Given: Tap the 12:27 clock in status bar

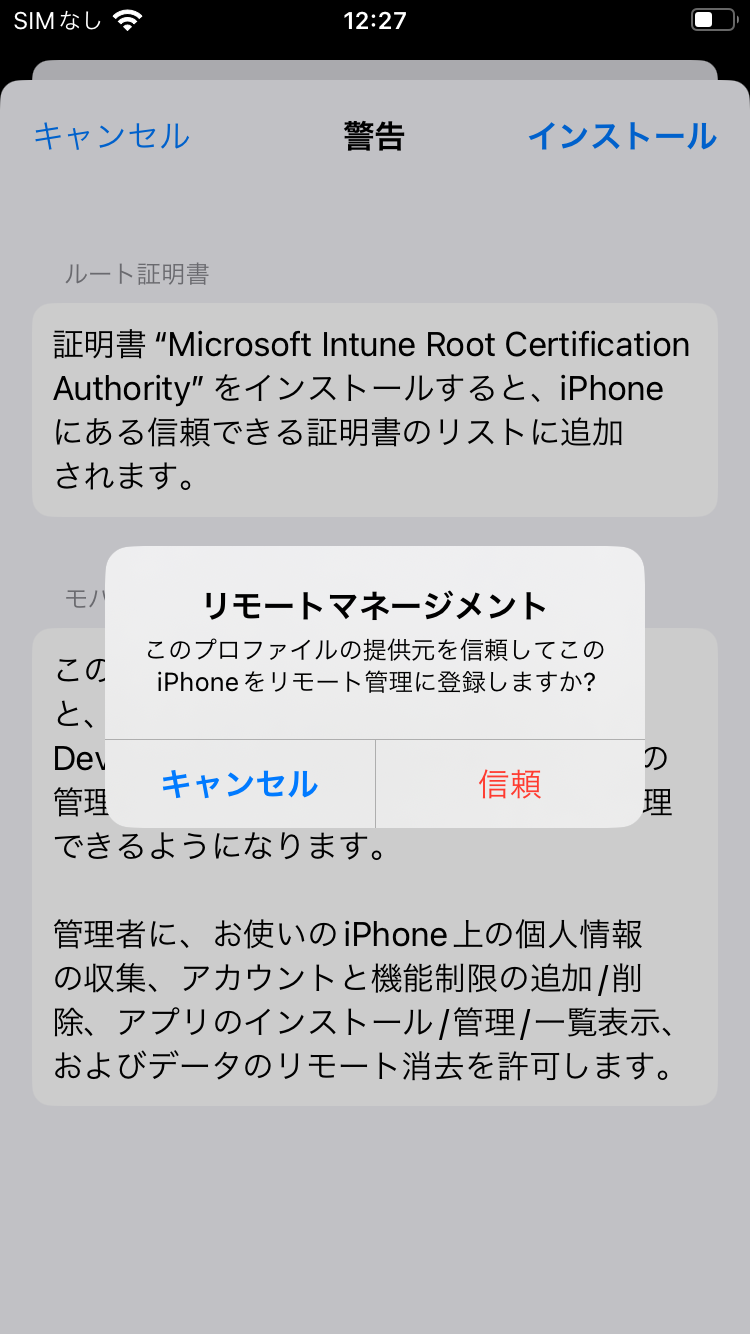Looking at the screenshot, I should pyautogui.click(x=374, y=20).
